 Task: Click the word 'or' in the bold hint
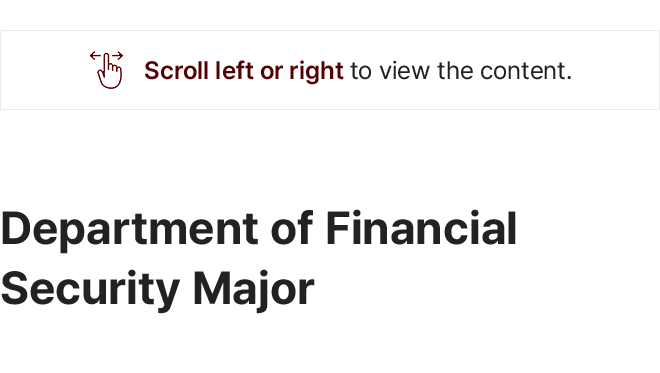tap(271, 72)
